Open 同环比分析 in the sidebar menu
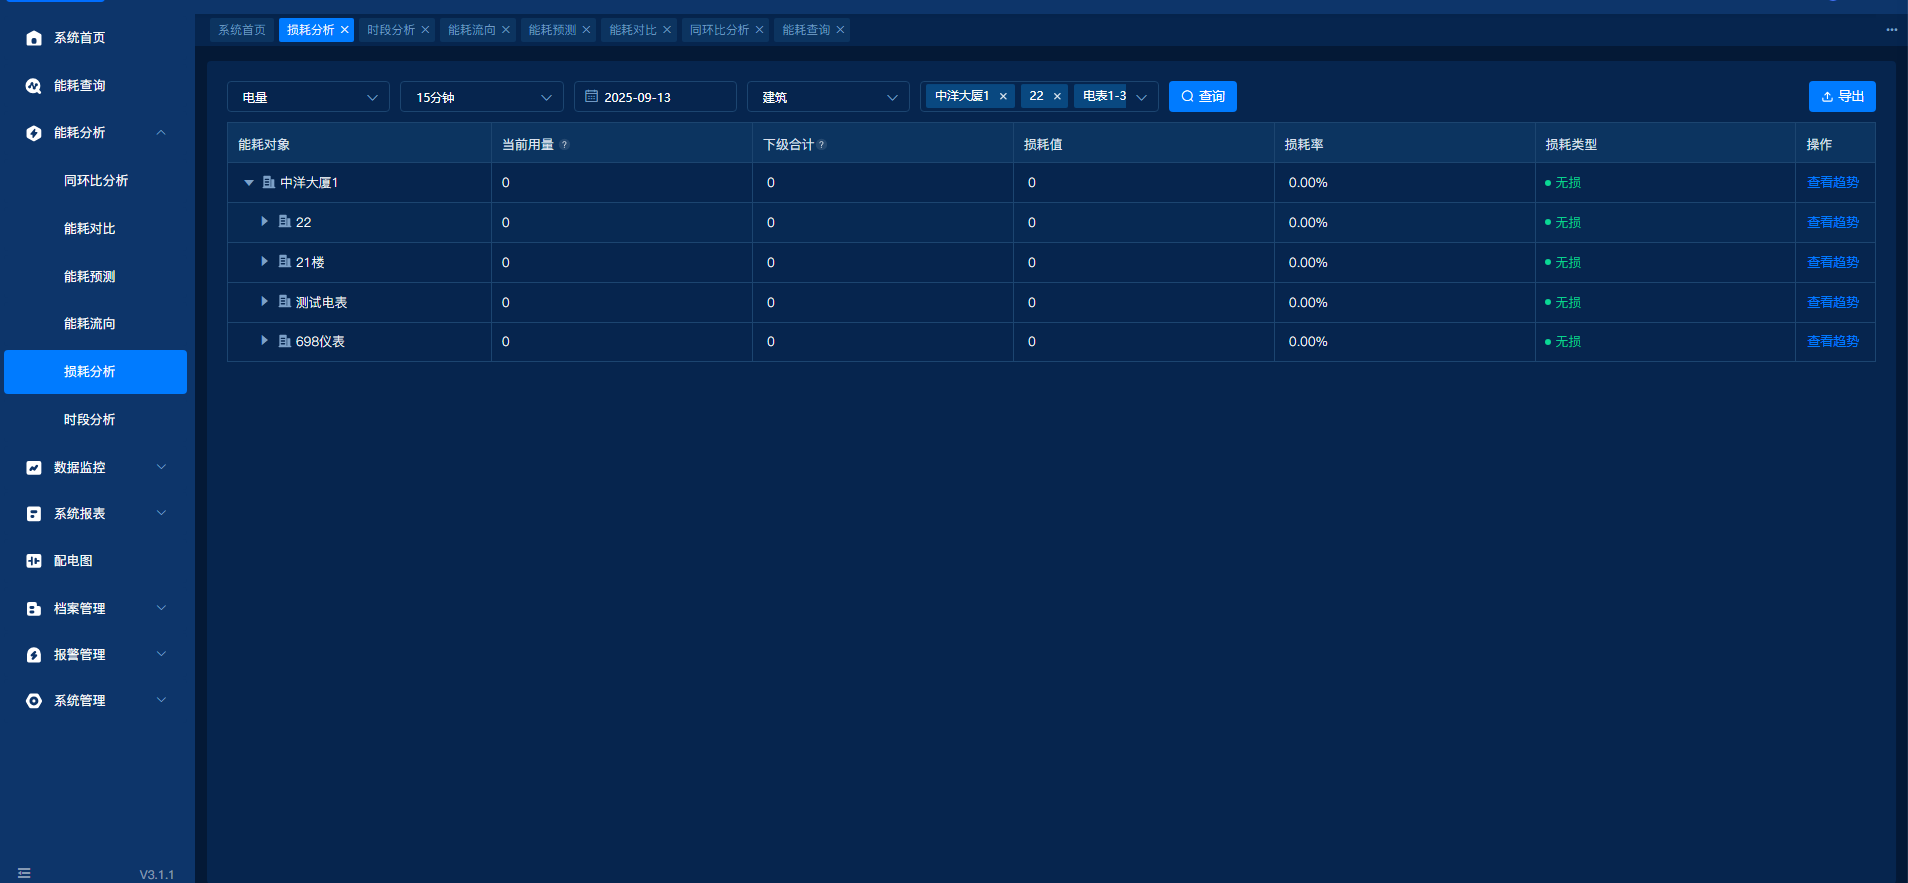This screenshot has height=883, width=1908. coord(96,181)
